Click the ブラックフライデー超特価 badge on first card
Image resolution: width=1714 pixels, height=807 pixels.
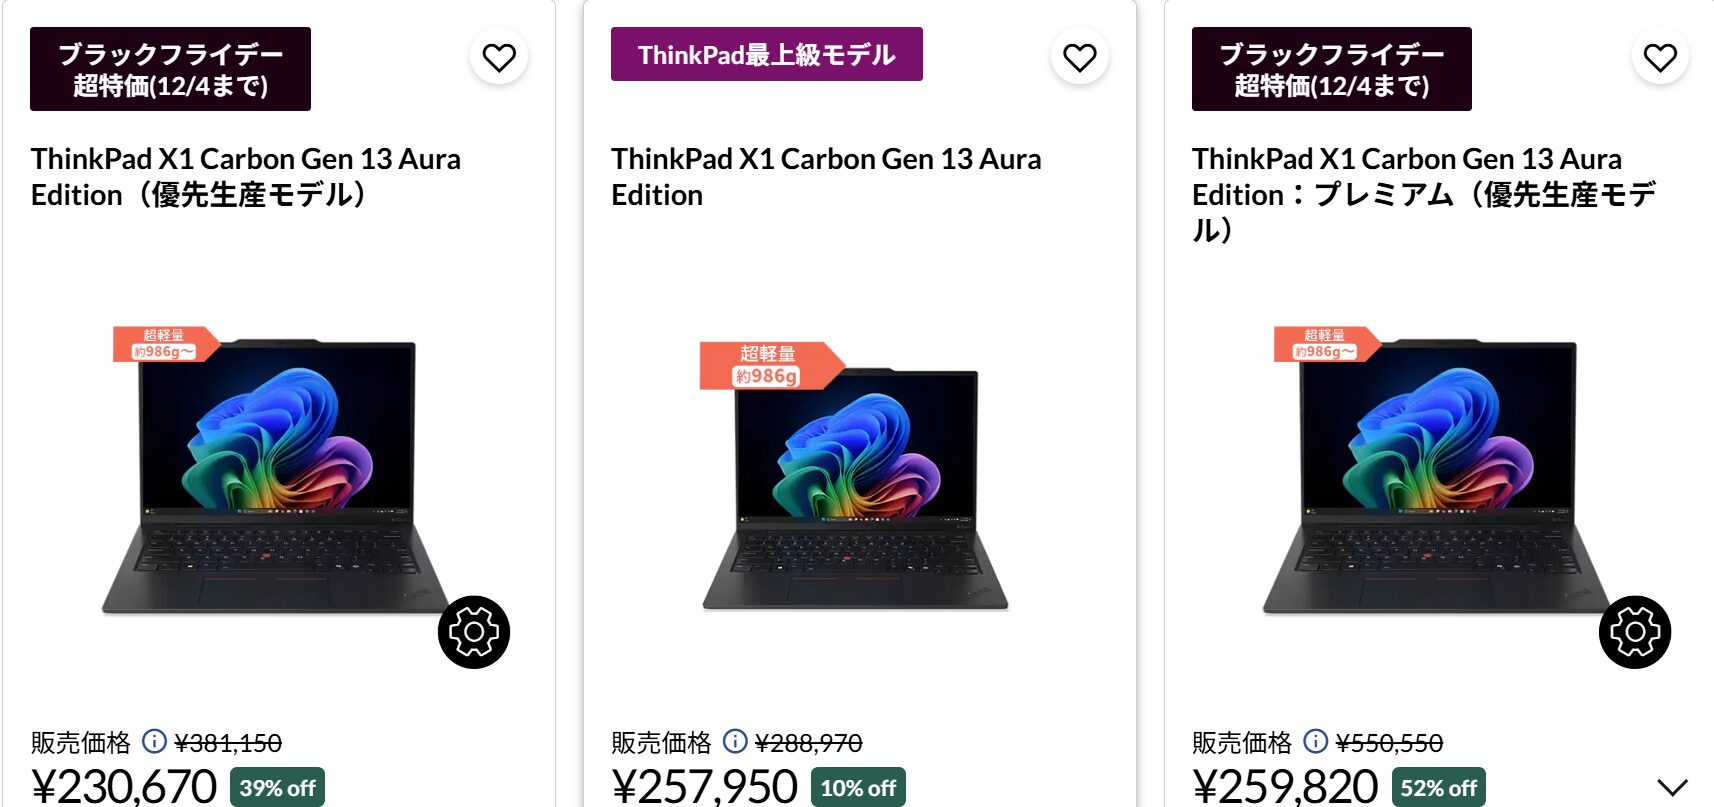tap(171, 69)
